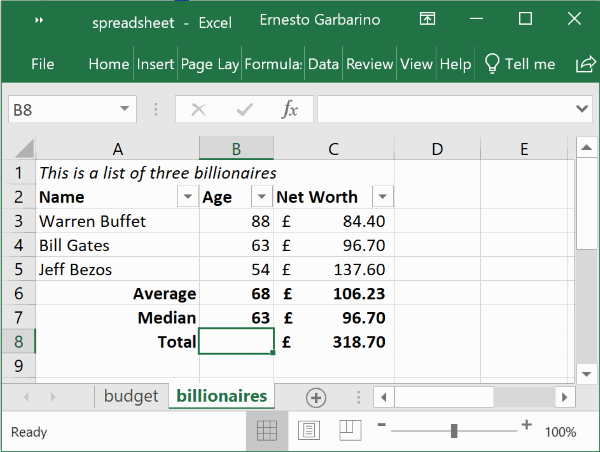The width and height of the screenshot is (600, 452).
Task: Open the File menu
Action: (42, 64)
